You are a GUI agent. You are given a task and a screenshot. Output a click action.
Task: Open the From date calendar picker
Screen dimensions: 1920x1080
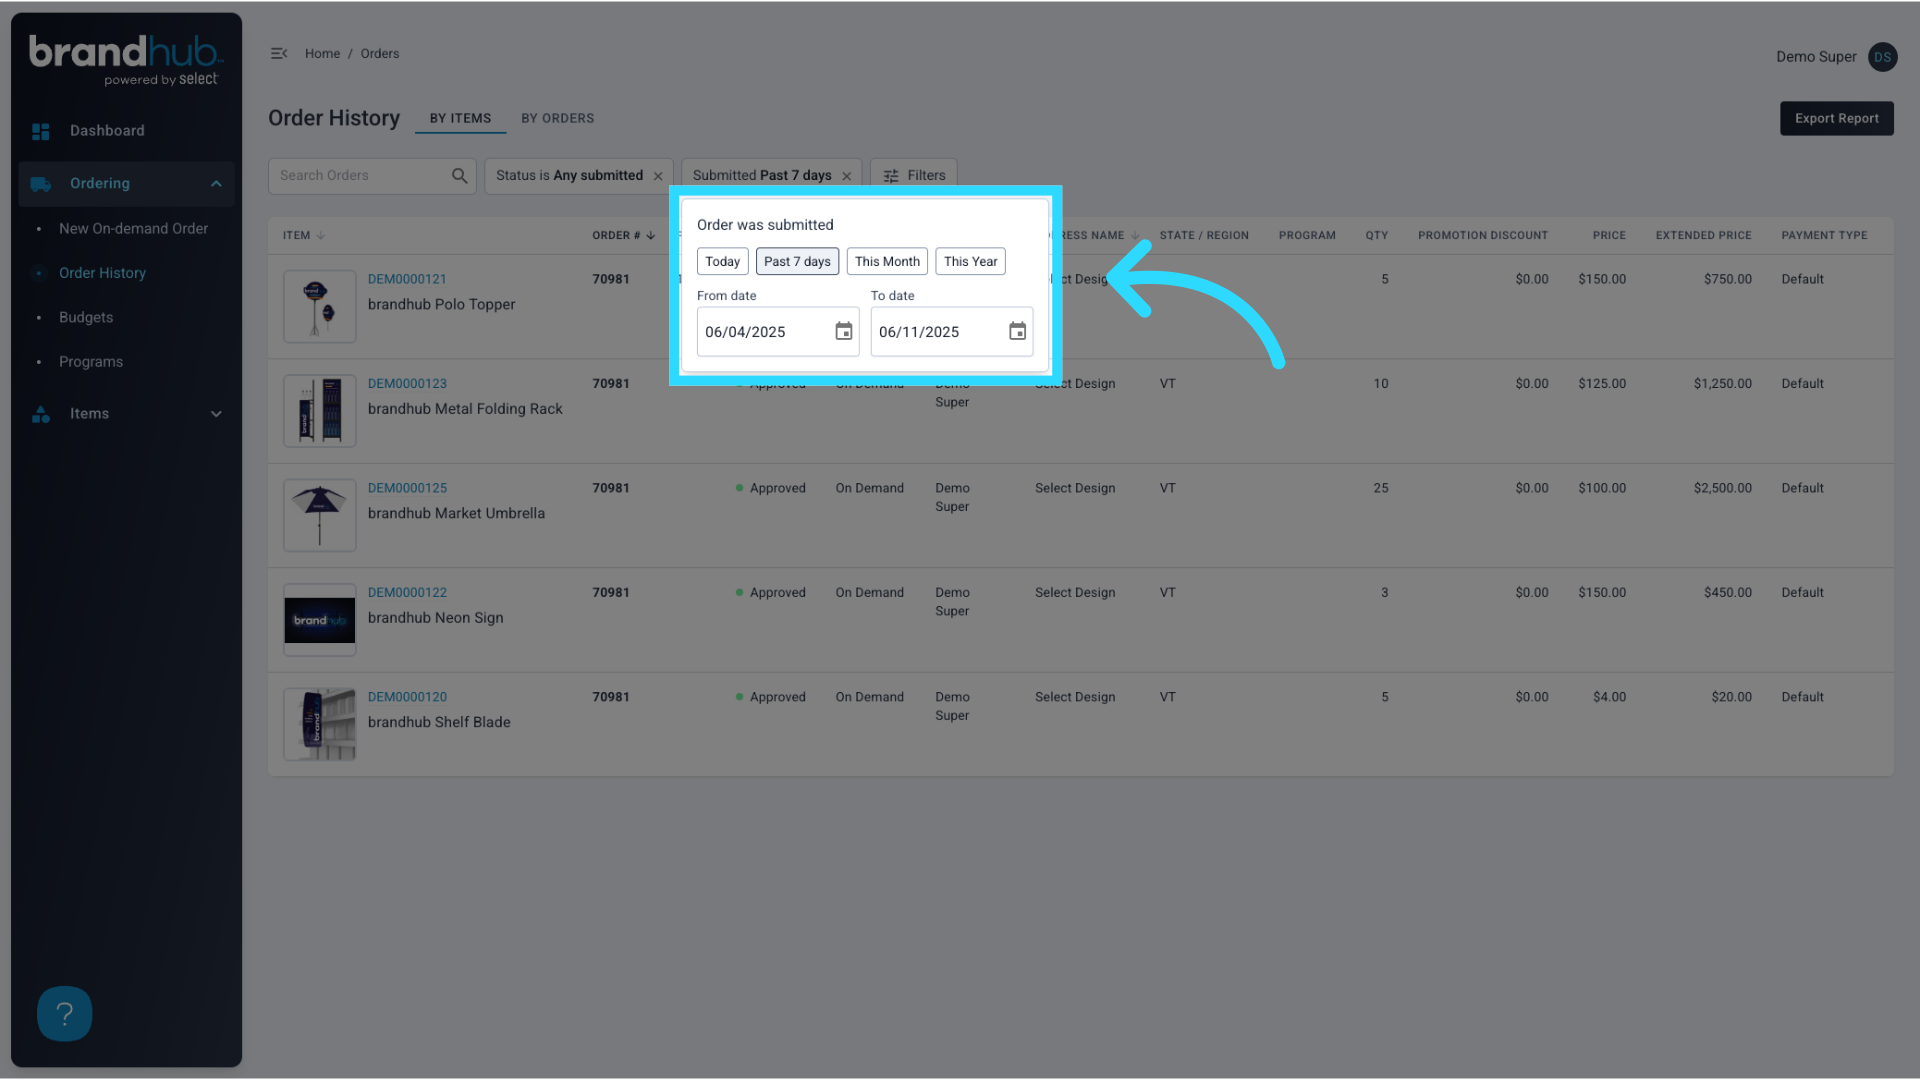click(x=843, y=331)
